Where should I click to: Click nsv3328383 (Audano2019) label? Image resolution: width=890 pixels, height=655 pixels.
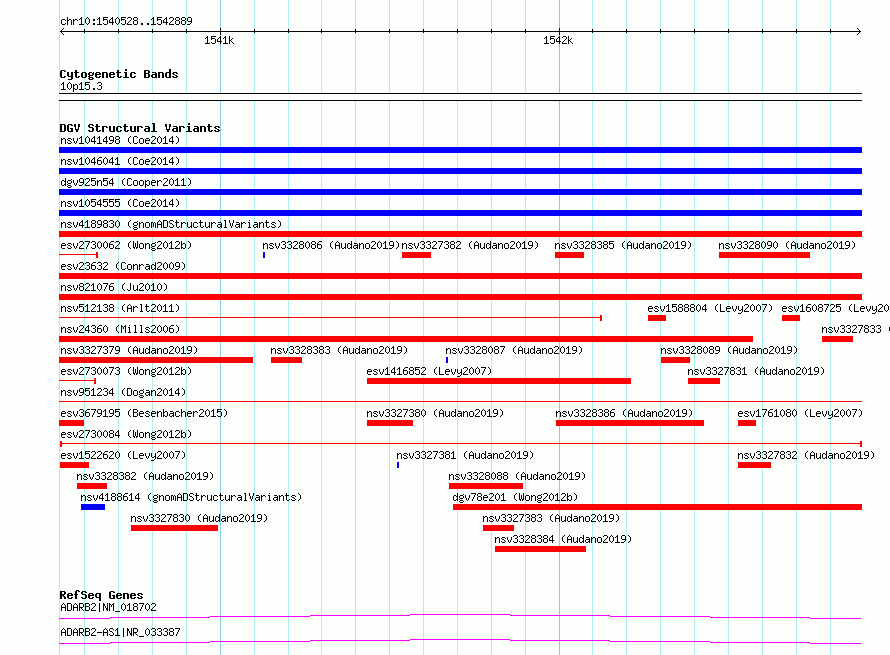[x=339, y=350]
